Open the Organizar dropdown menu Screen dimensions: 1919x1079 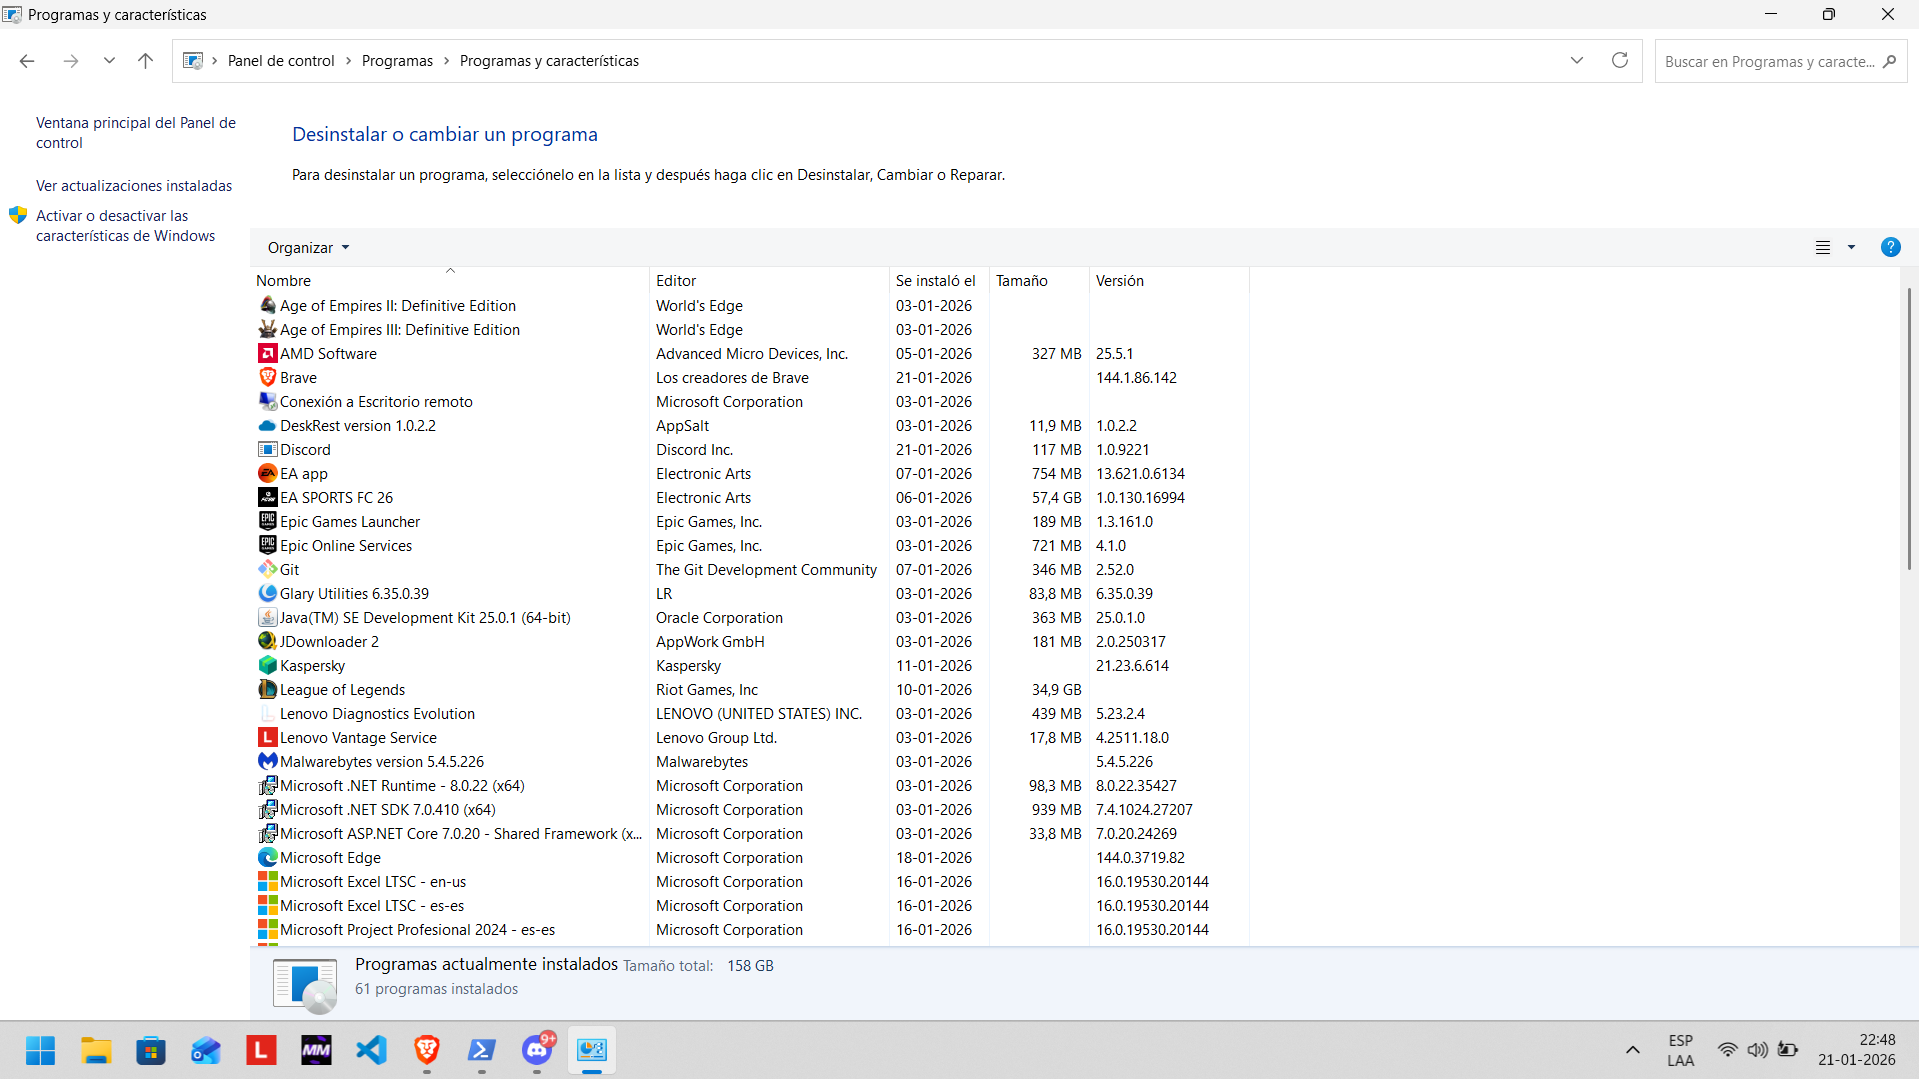point(308,248)
